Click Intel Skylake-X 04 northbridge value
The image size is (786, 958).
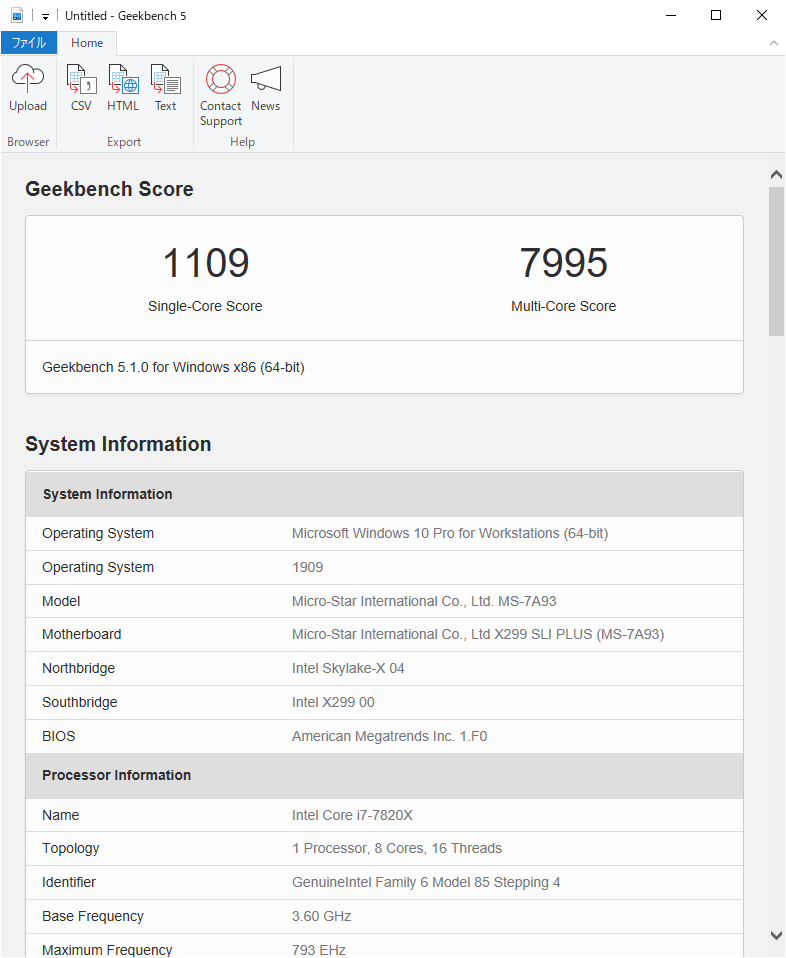[x=348, y=668]
